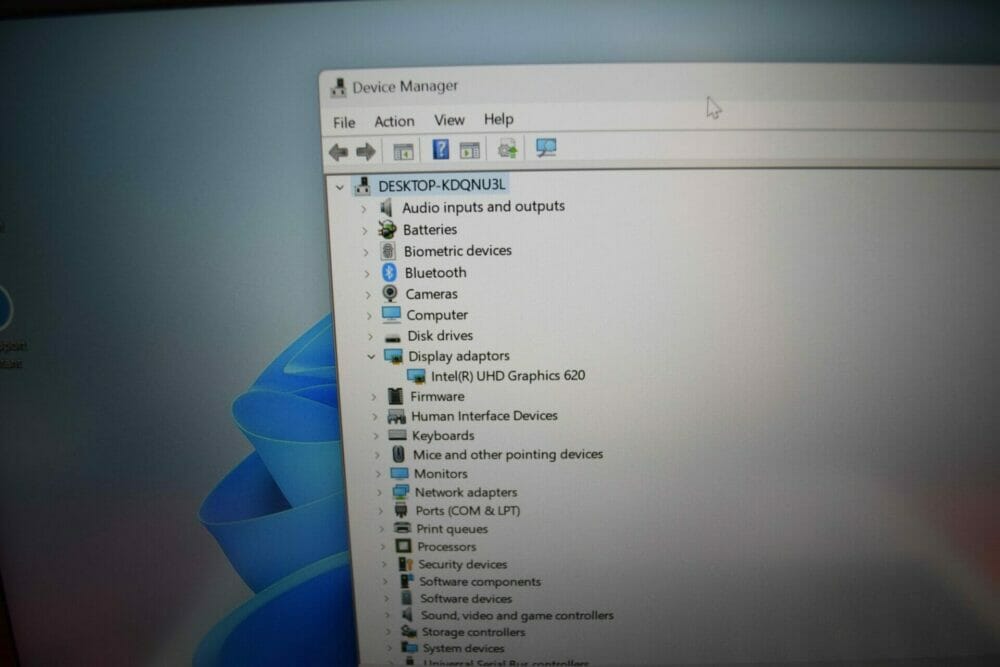This screenshot has width=1000, height=667.
Task: Click the Firmware chip icon
Action: point(395,396)
